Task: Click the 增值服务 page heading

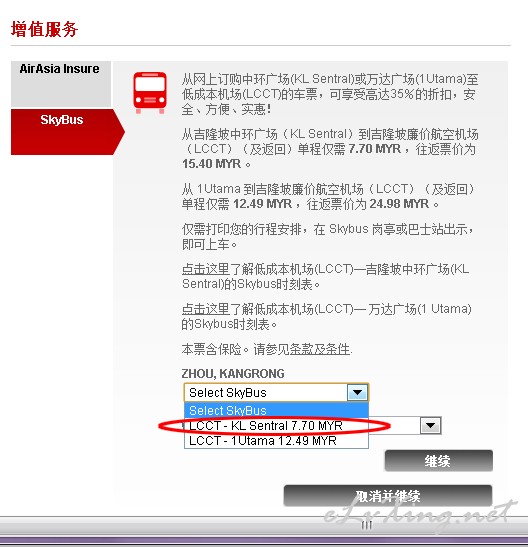Action: click(44, 29)
